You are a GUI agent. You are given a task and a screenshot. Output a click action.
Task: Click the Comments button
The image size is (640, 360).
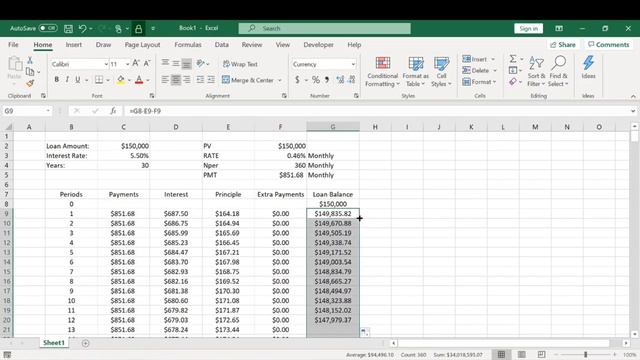click(x=609, y=44)
